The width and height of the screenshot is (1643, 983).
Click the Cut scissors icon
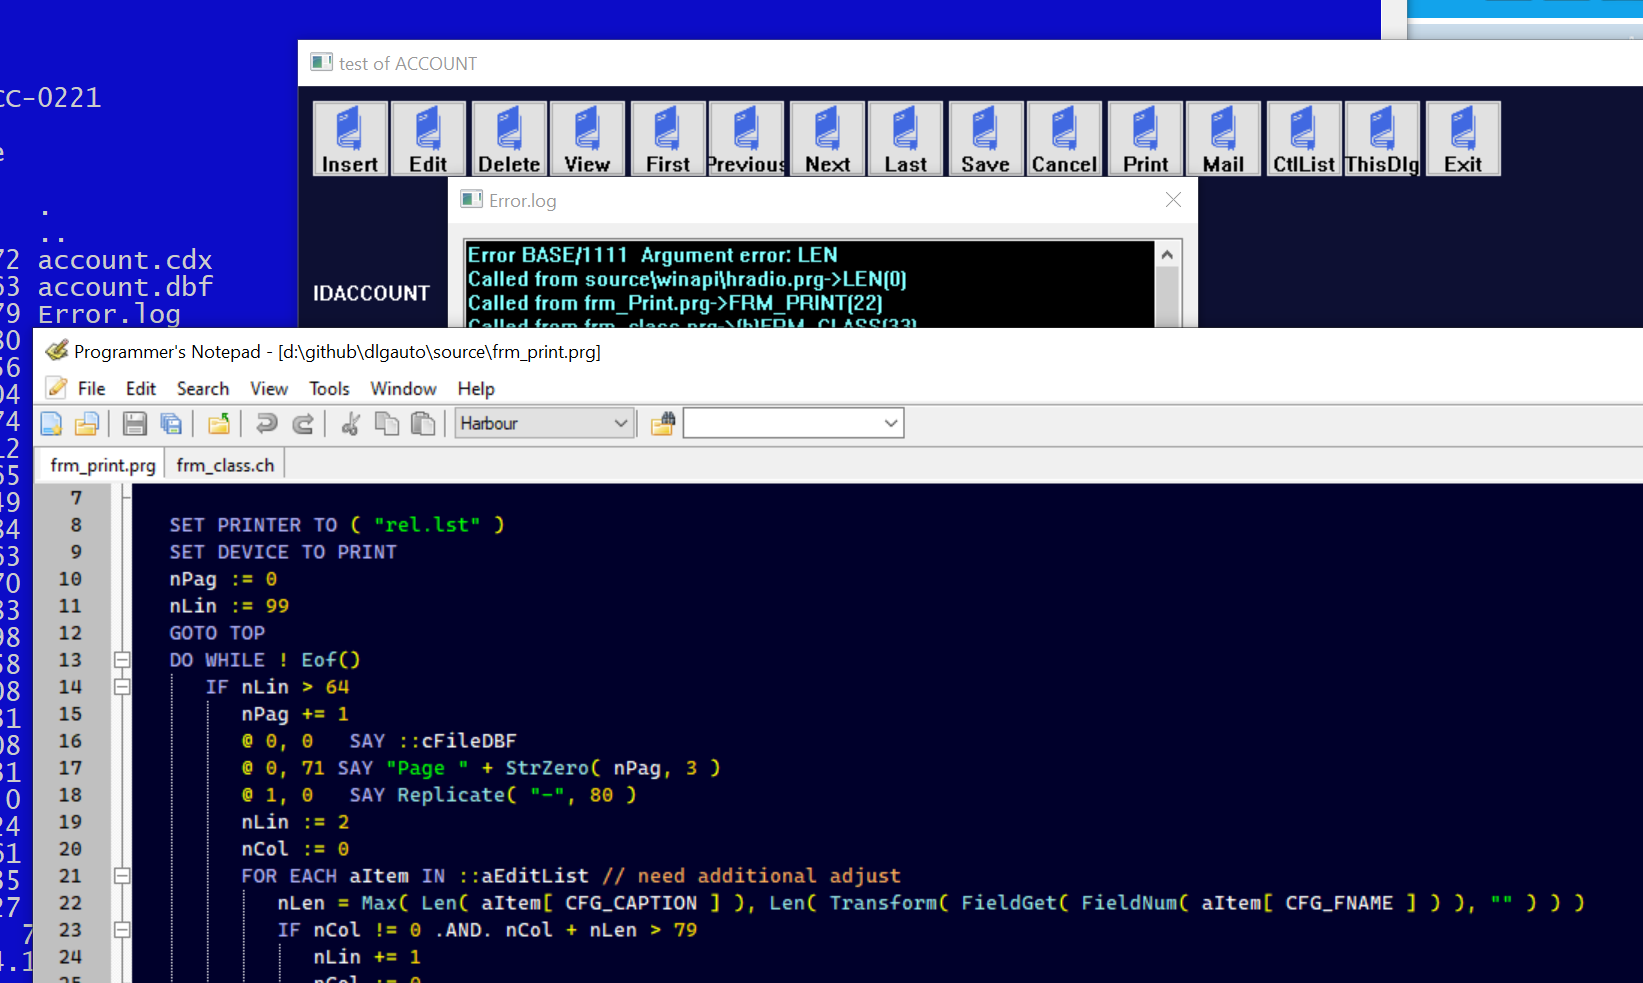[350, 424]
